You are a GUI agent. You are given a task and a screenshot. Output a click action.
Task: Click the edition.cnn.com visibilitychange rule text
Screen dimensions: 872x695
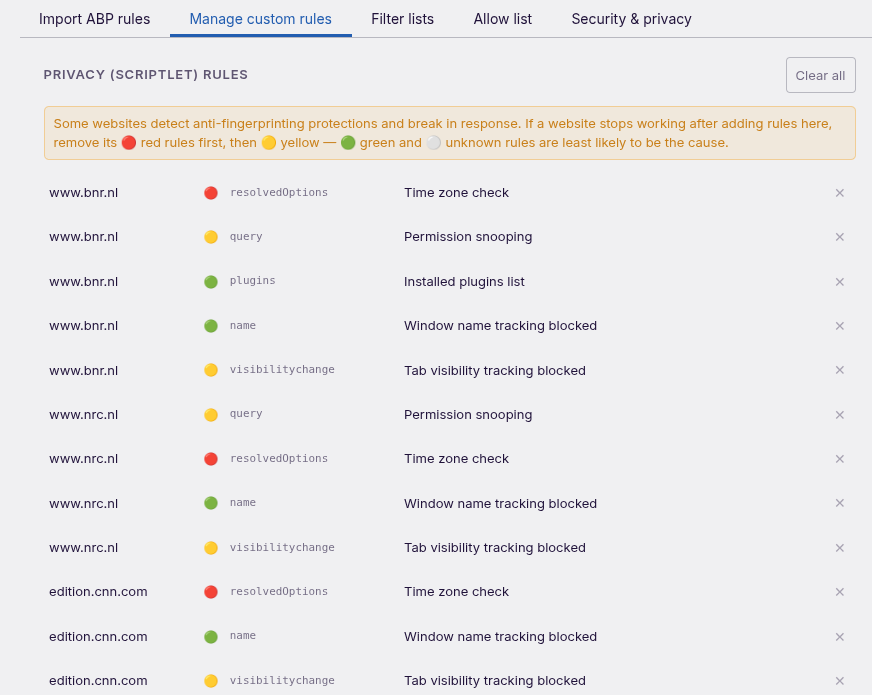(x=282, y=680)
